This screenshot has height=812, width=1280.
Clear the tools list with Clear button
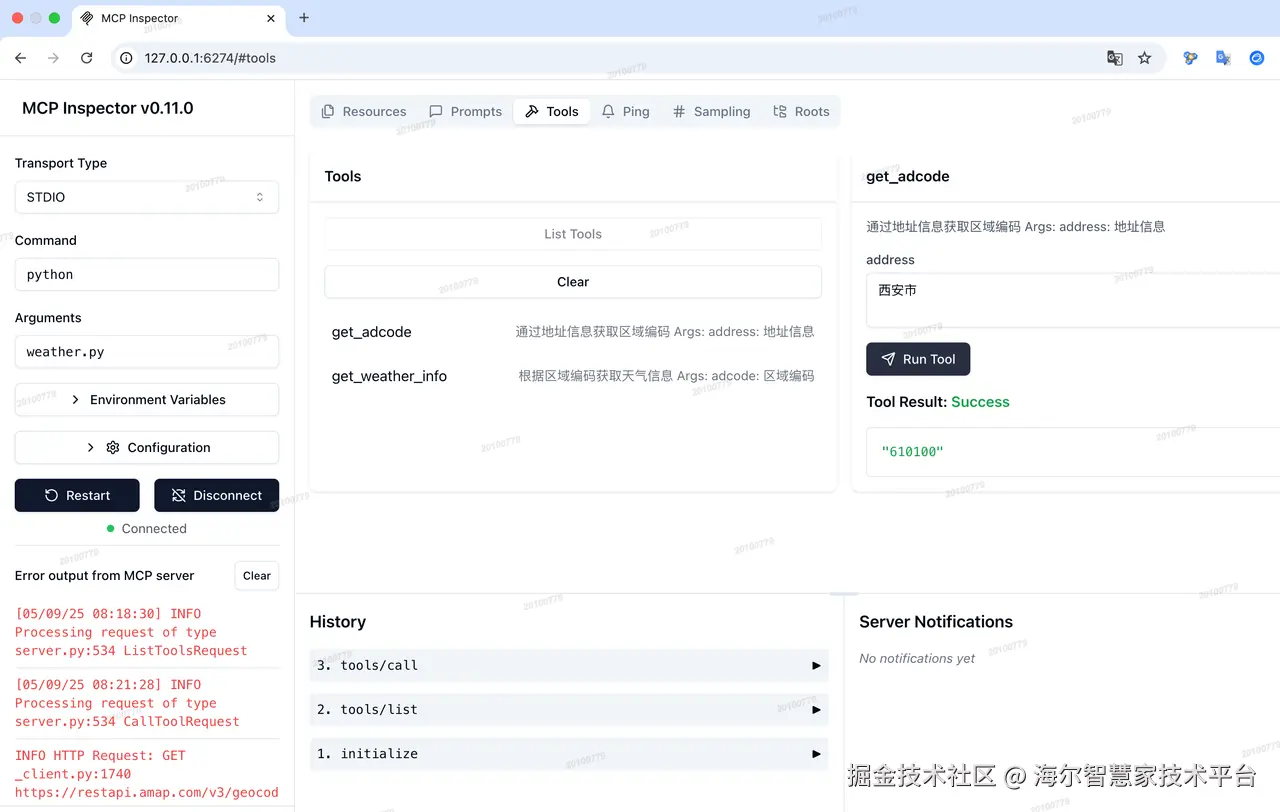573,282
